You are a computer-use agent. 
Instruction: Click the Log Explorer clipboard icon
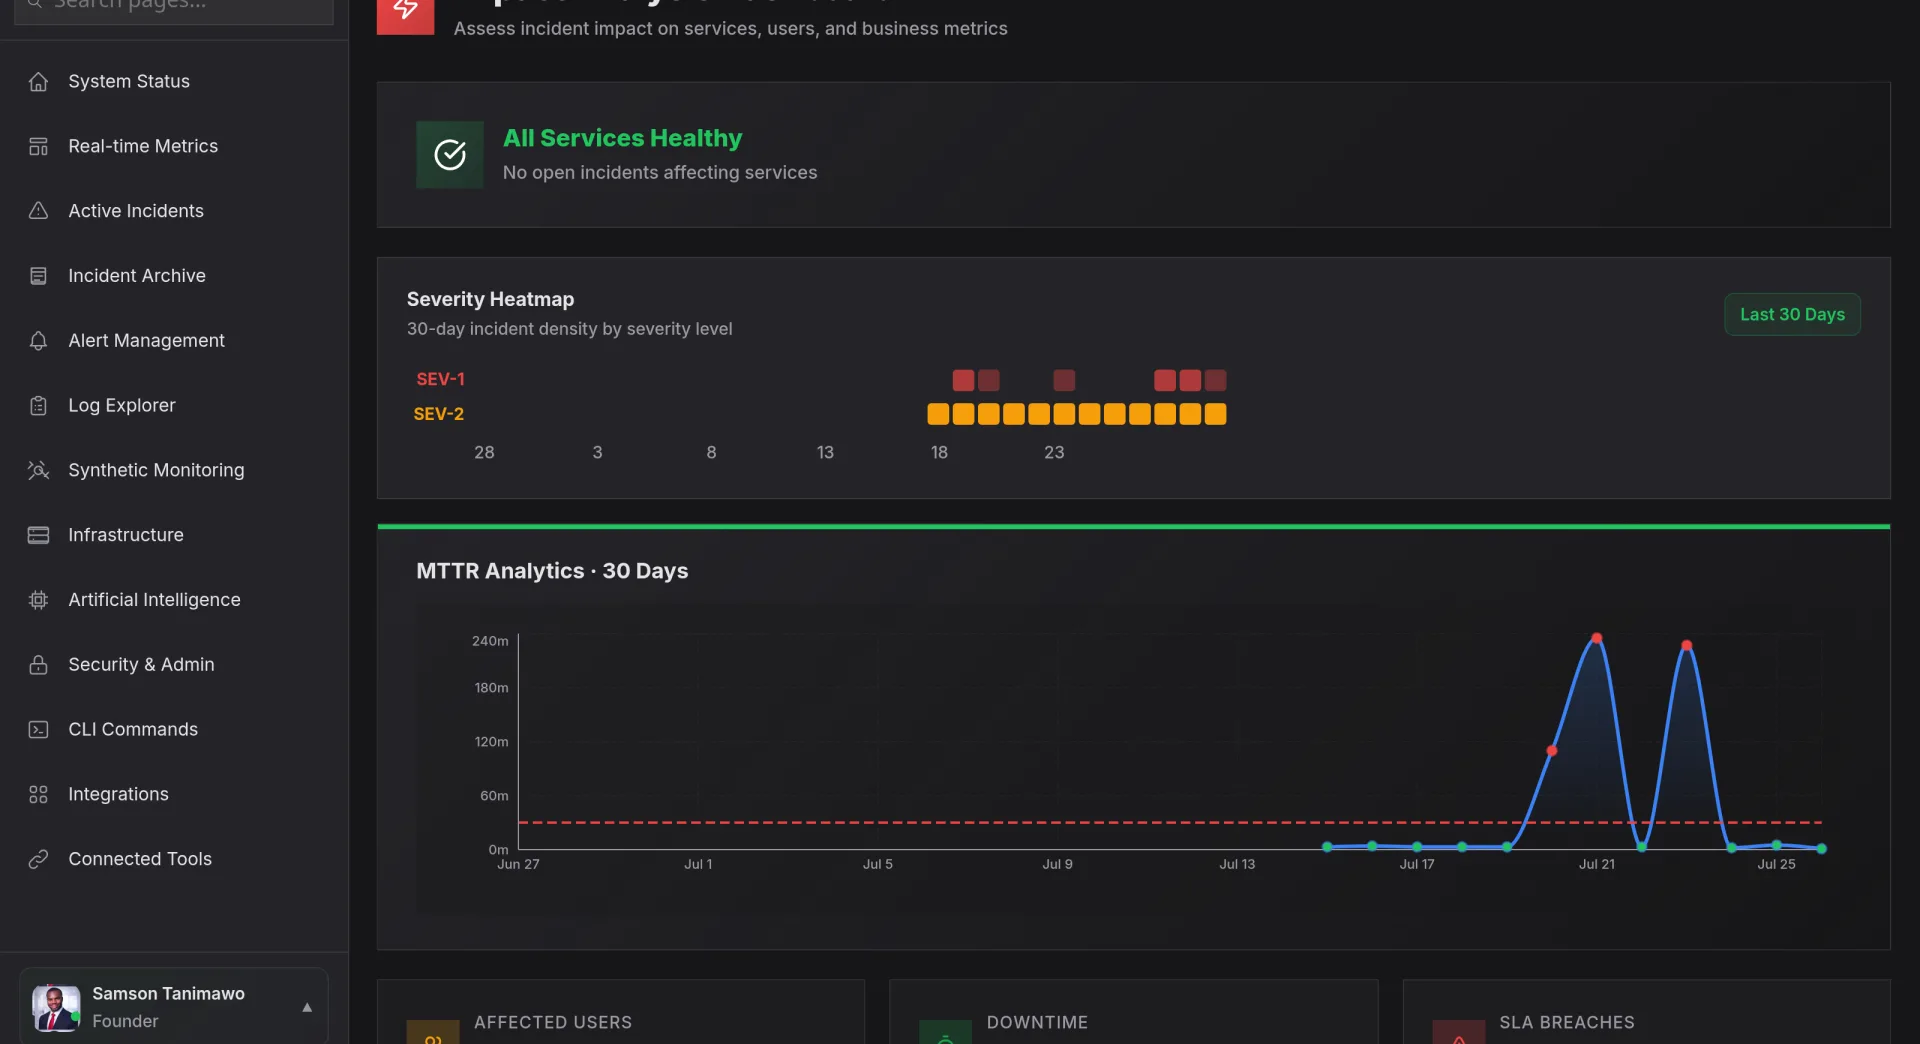pos(38,406)
